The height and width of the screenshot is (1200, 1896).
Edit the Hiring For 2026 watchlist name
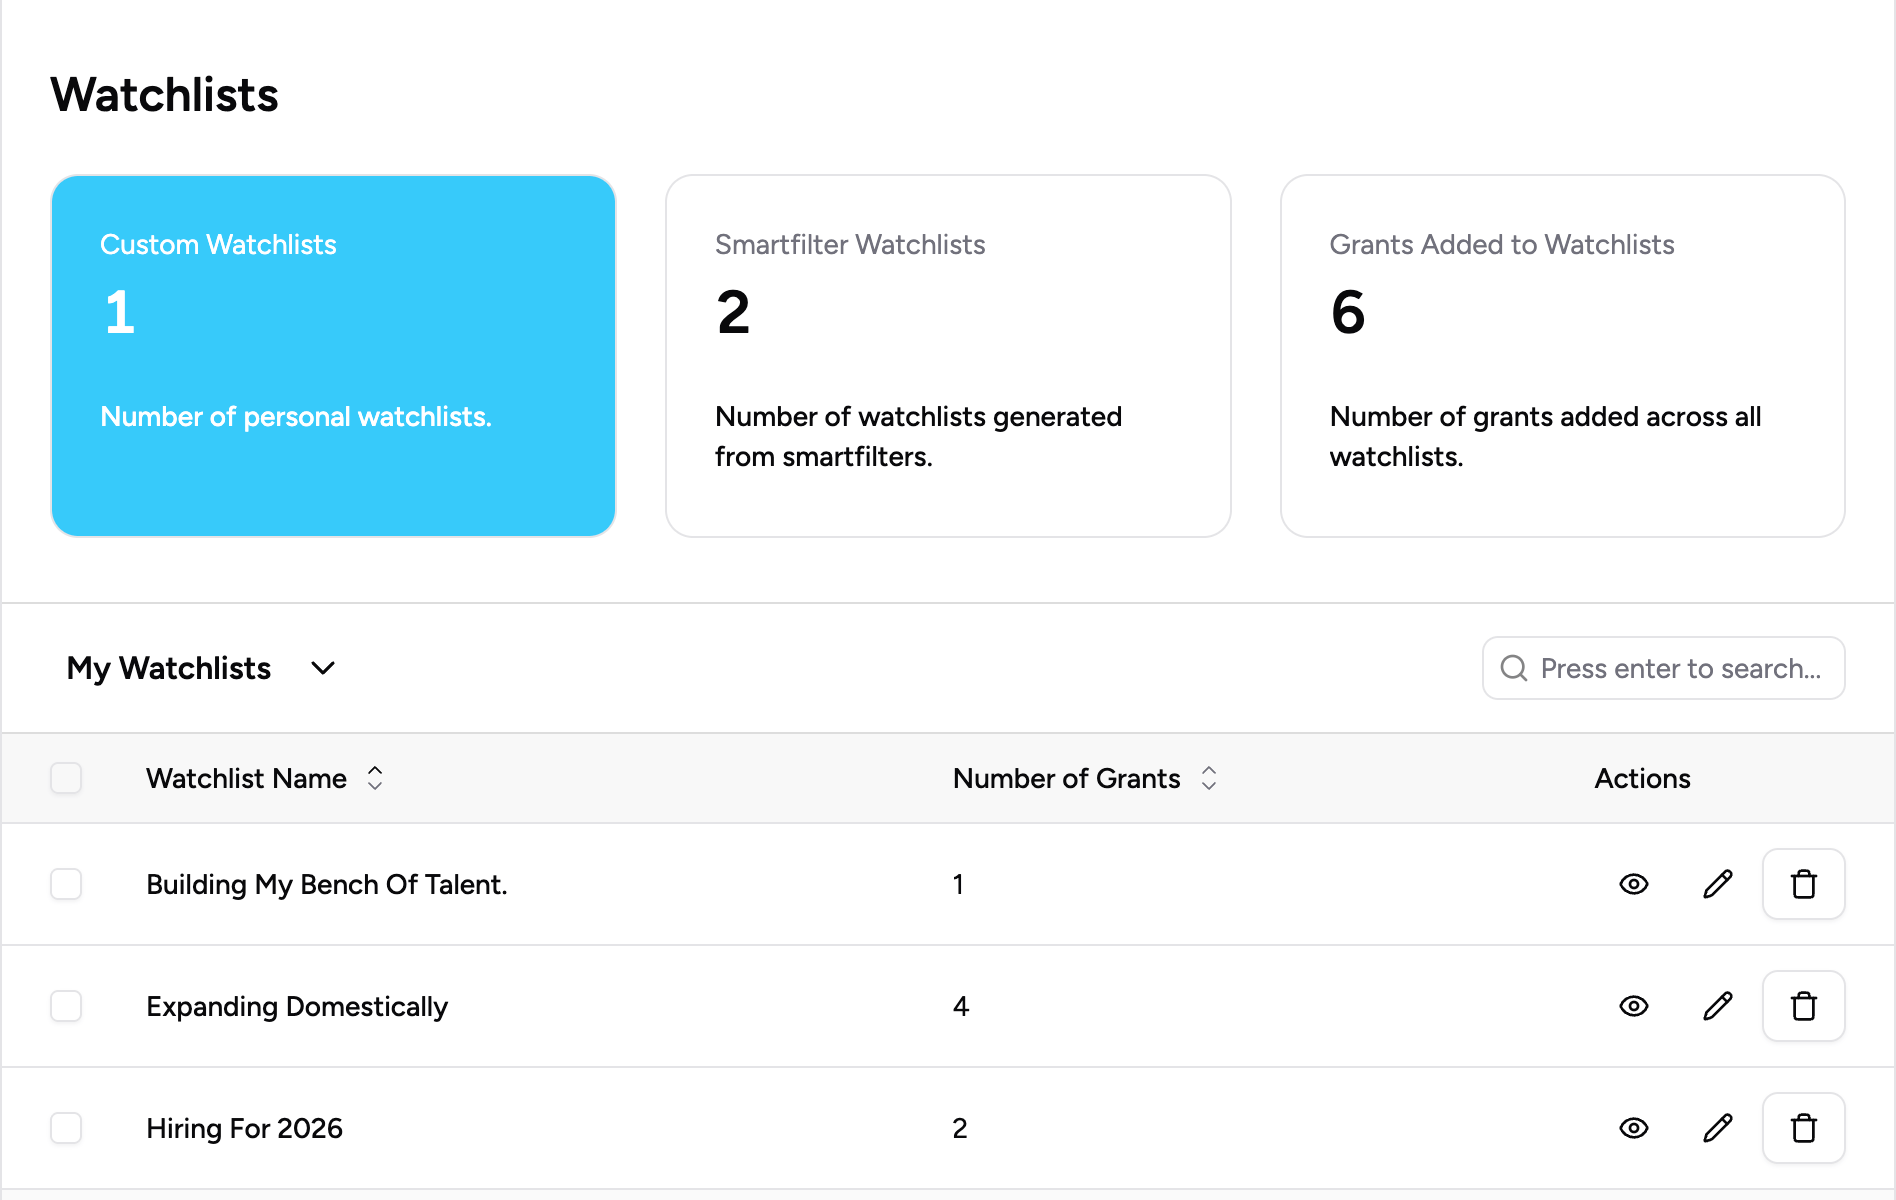1717,1128
